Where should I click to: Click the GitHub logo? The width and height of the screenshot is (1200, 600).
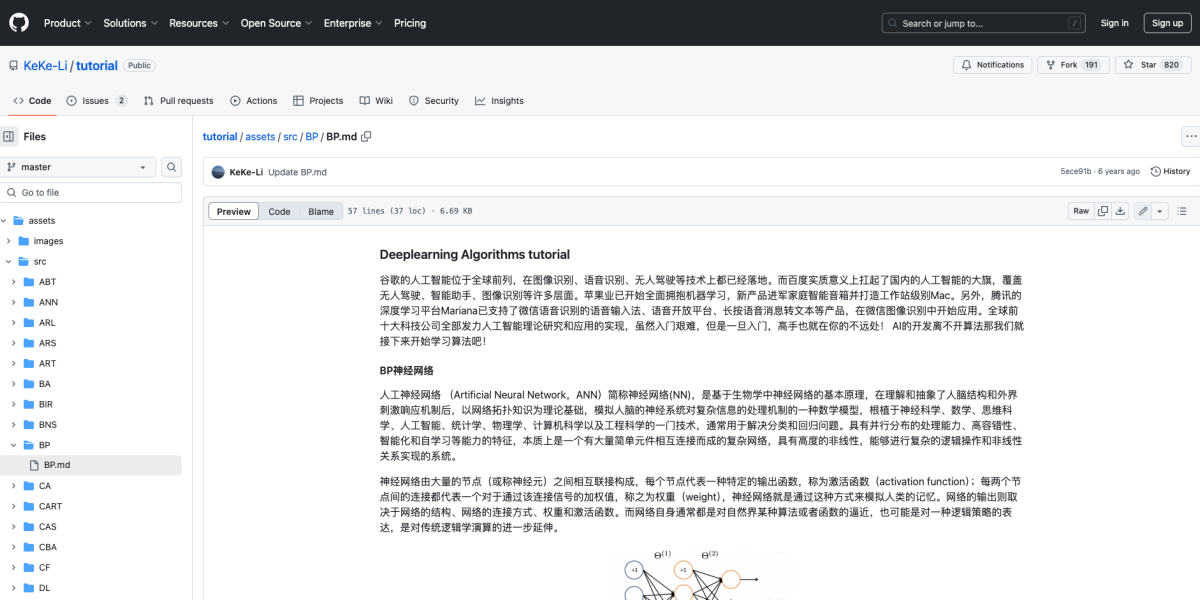(x=18, y=22)
